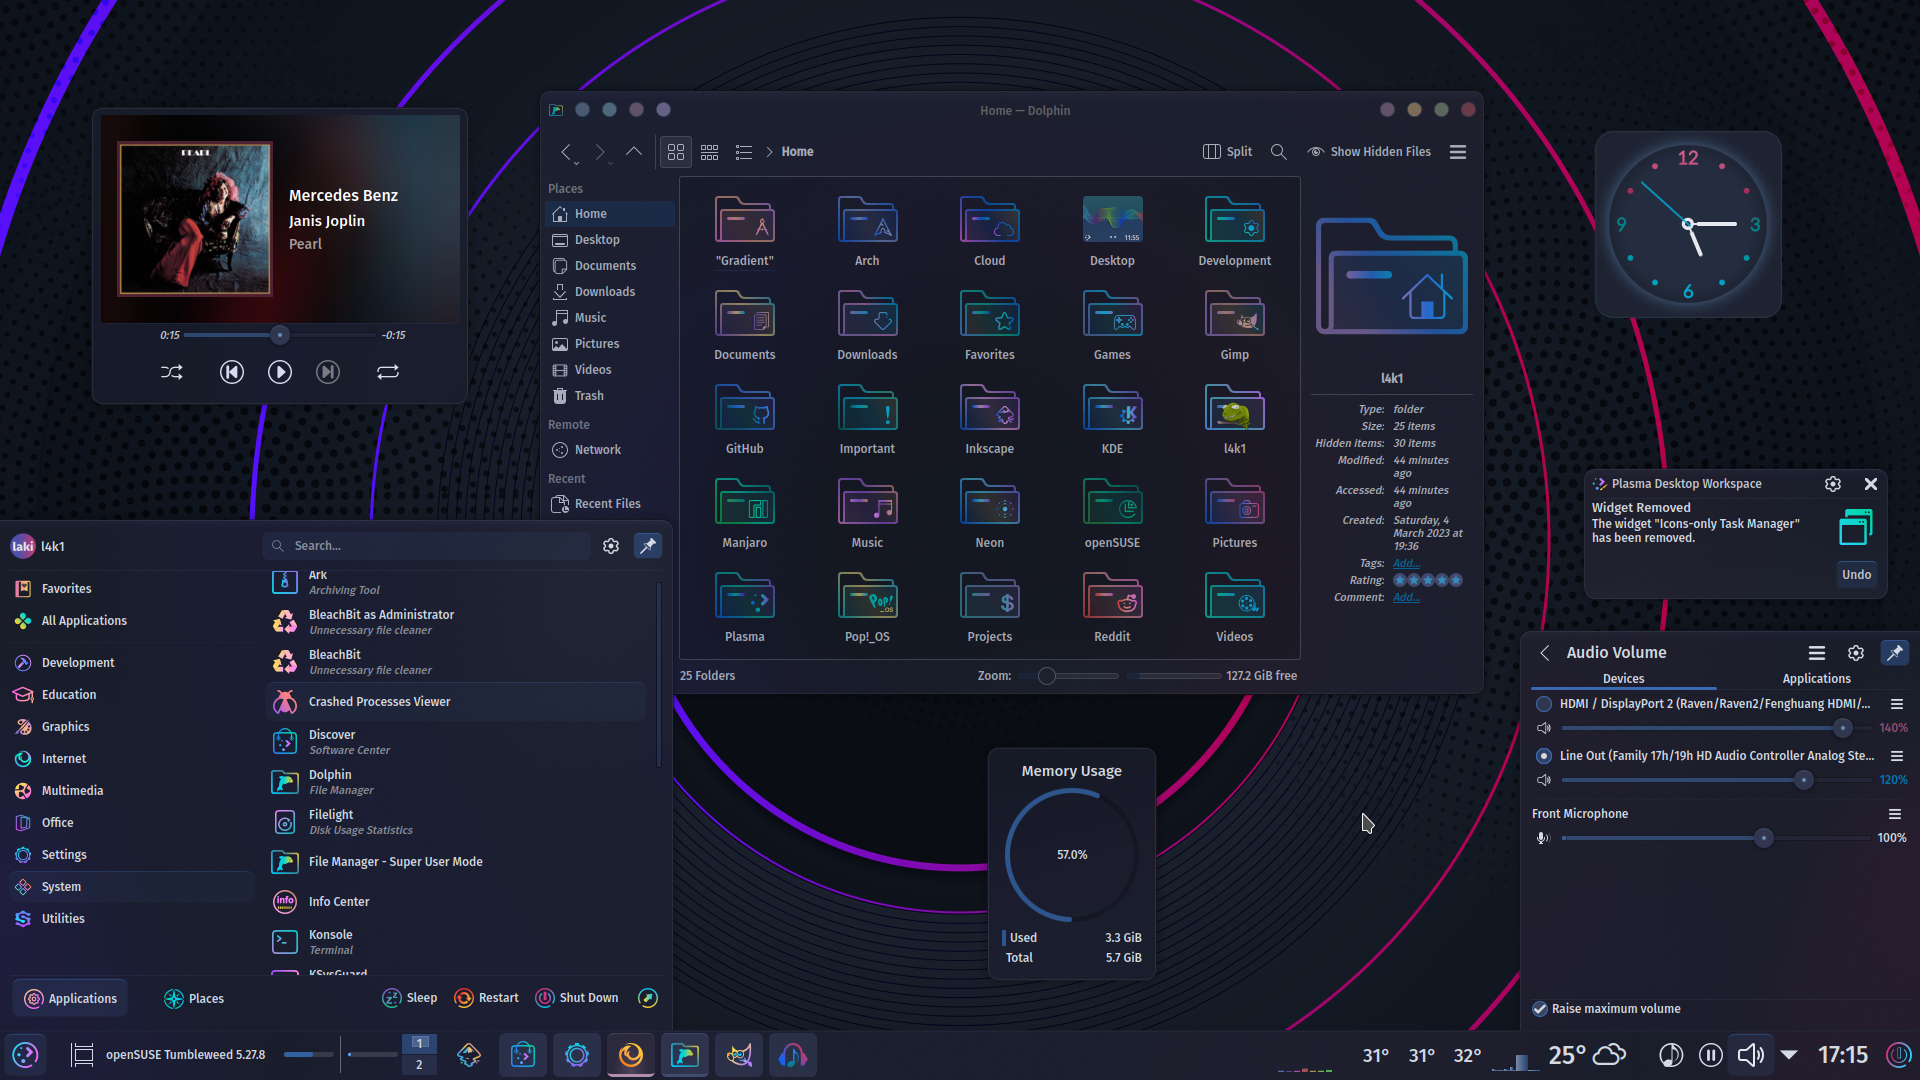
Task: Toggle Show Hidden Files in Dolphin
Action: point(1369,152)
